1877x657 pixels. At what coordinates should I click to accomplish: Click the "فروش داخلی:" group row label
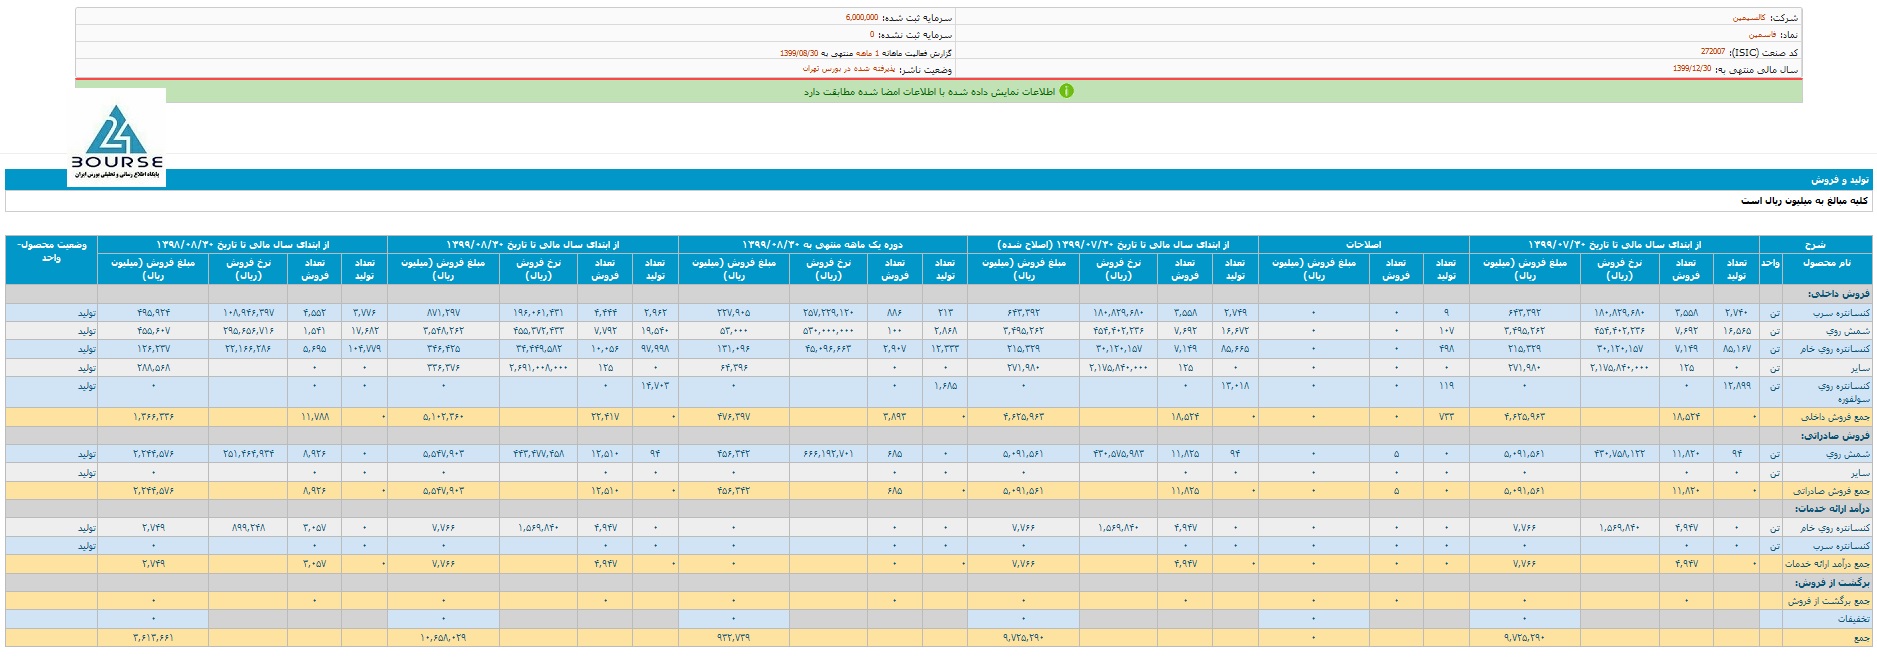[x=1839, y=294]
